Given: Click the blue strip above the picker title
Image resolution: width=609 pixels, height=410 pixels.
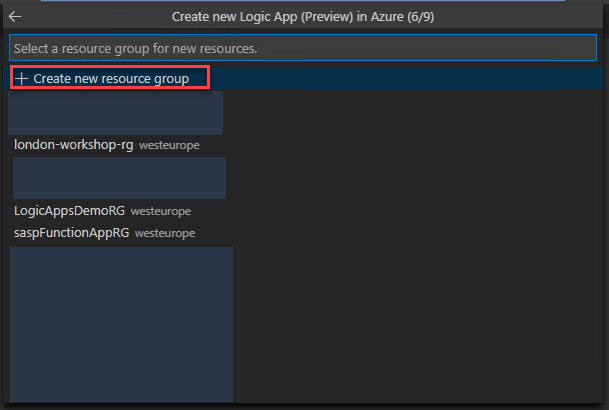Looking at the screenshot, I should (x=303, y=1).
